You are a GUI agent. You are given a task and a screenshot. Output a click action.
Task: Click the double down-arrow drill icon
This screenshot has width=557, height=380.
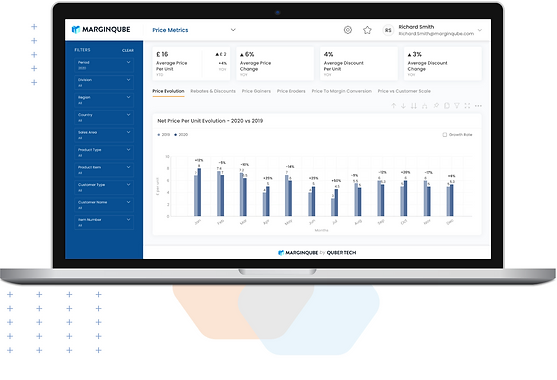(413, 106)
